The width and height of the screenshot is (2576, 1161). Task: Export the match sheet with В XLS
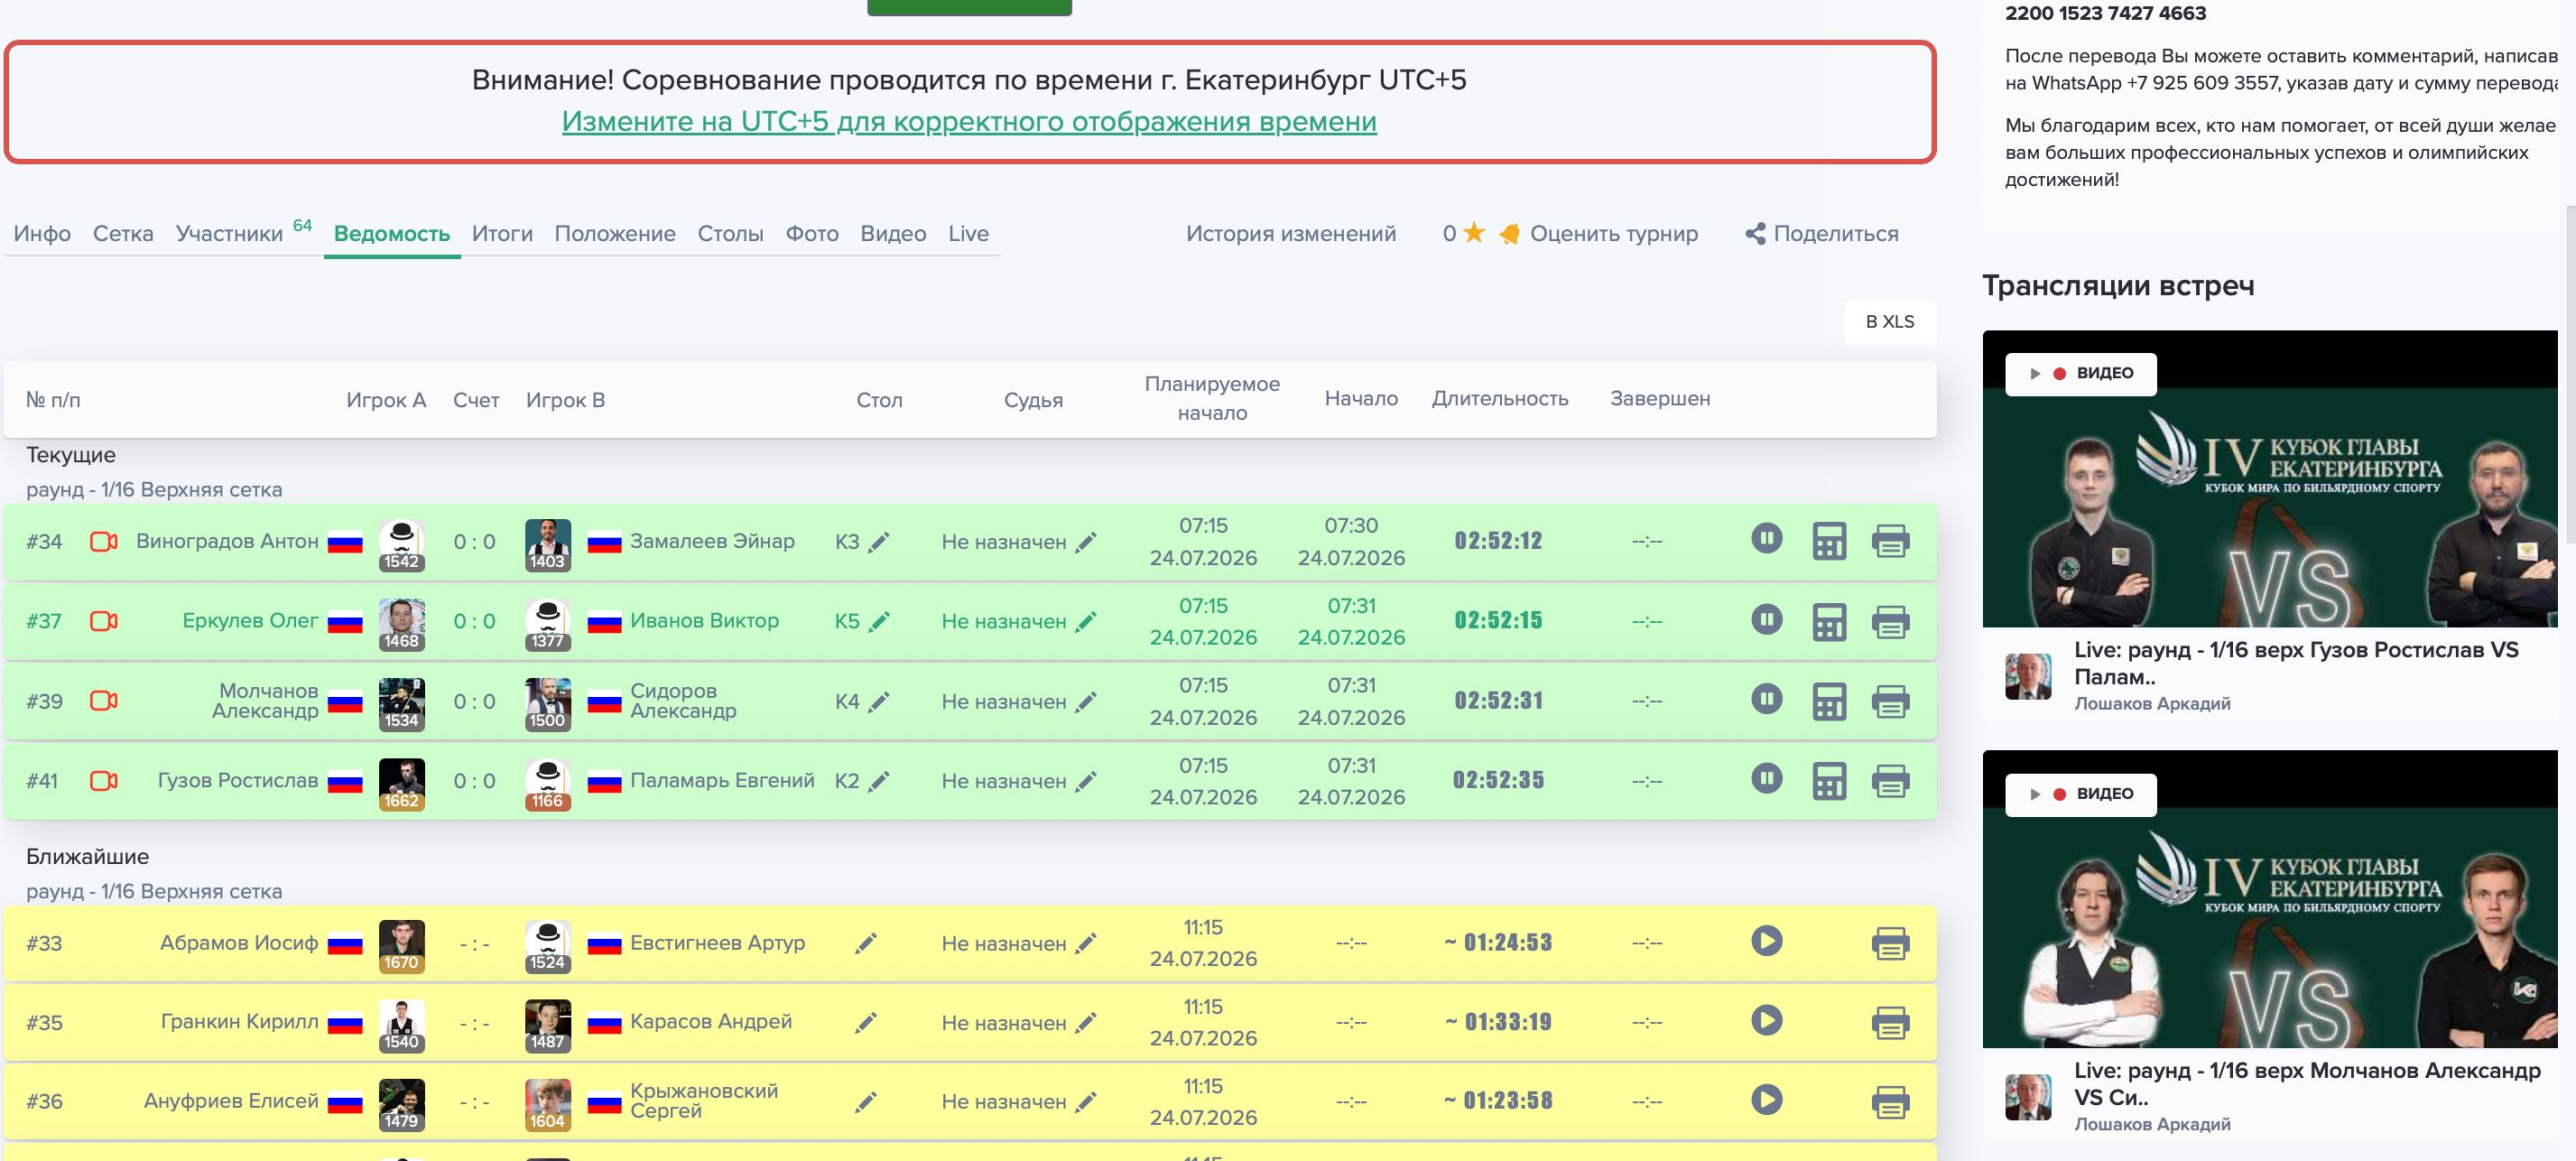[1890, 322]
